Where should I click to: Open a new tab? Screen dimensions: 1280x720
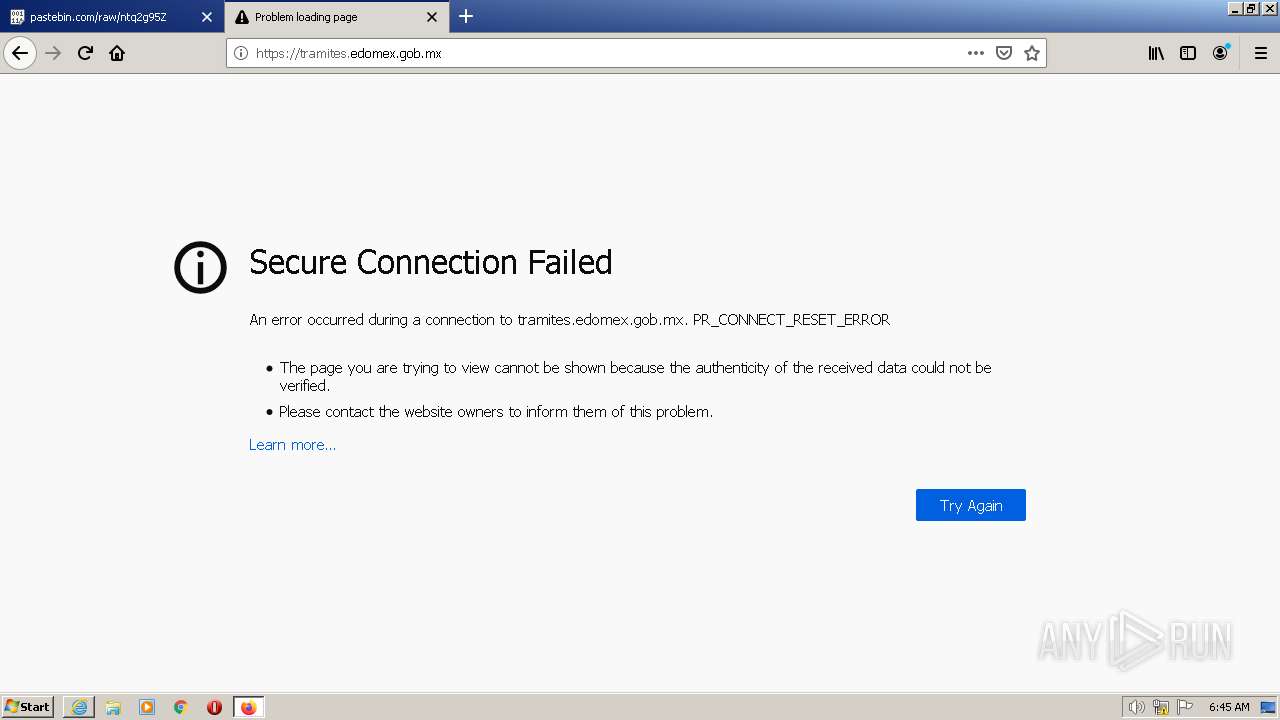(x=466, y=16)
